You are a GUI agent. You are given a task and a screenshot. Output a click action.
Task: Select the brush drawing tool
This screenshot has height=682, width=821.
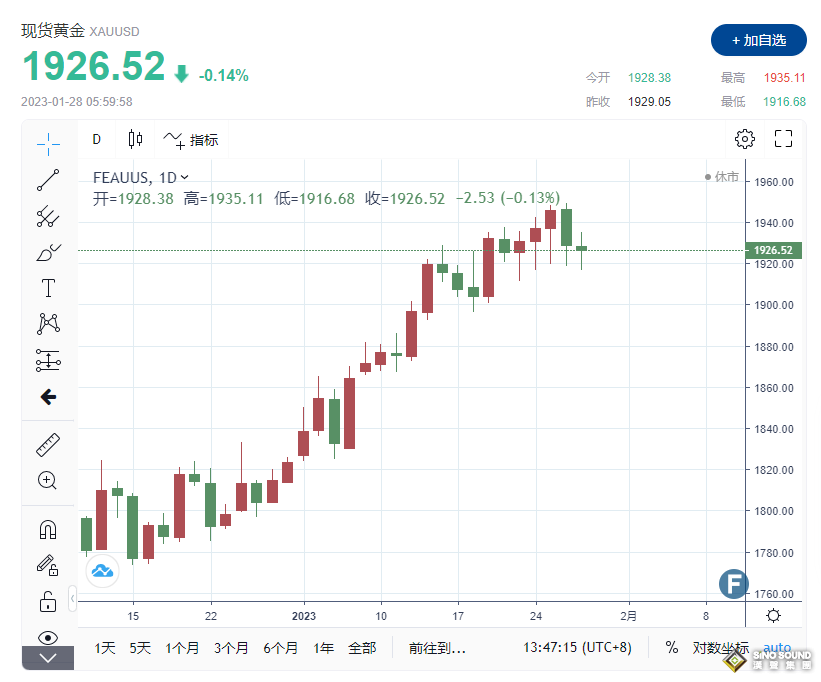[x=48, y=252]
